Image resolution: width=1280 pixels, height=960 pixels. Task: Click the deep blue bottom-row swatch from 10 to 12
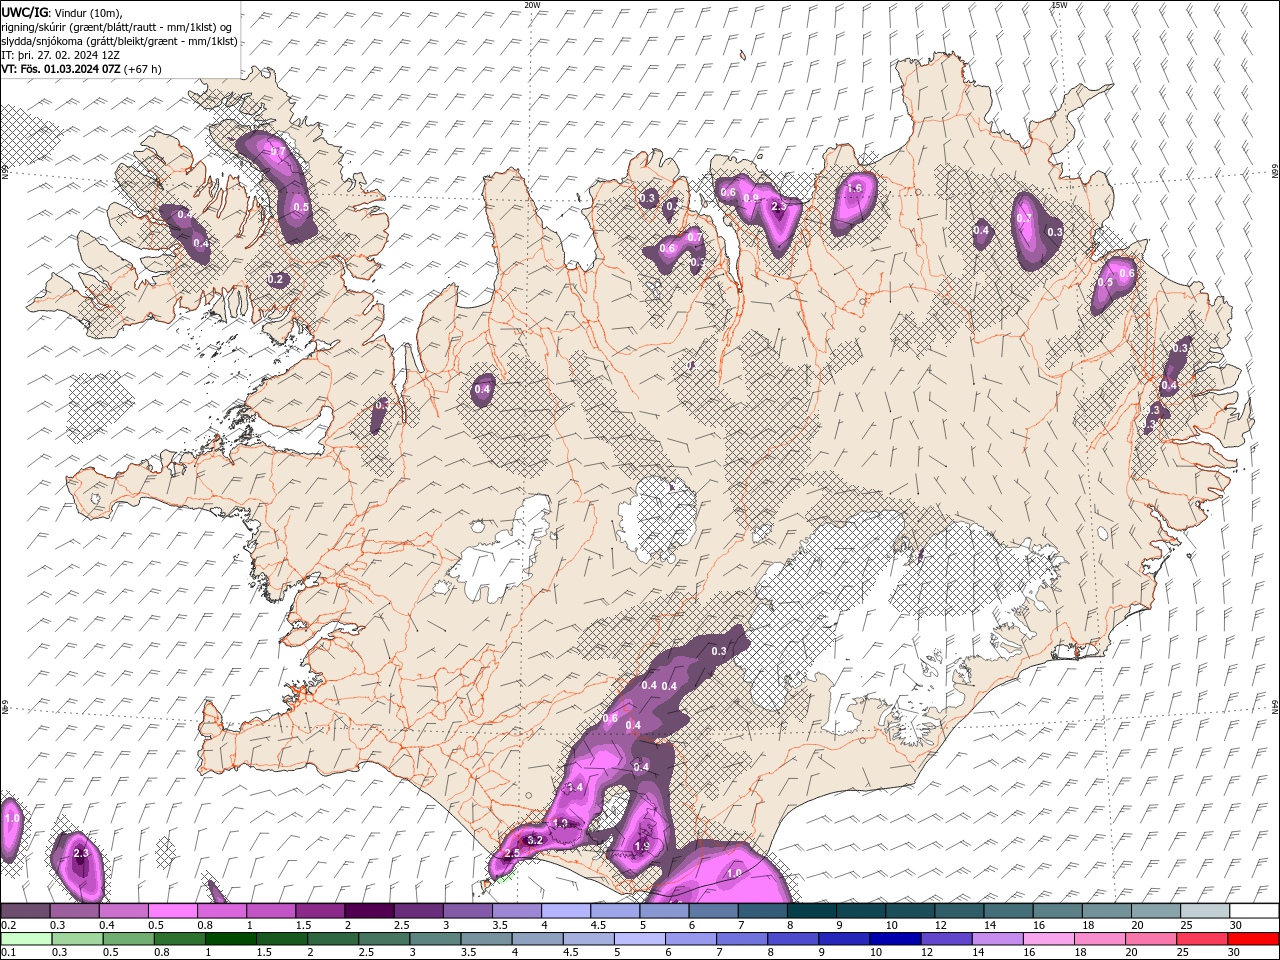(895, 939)
